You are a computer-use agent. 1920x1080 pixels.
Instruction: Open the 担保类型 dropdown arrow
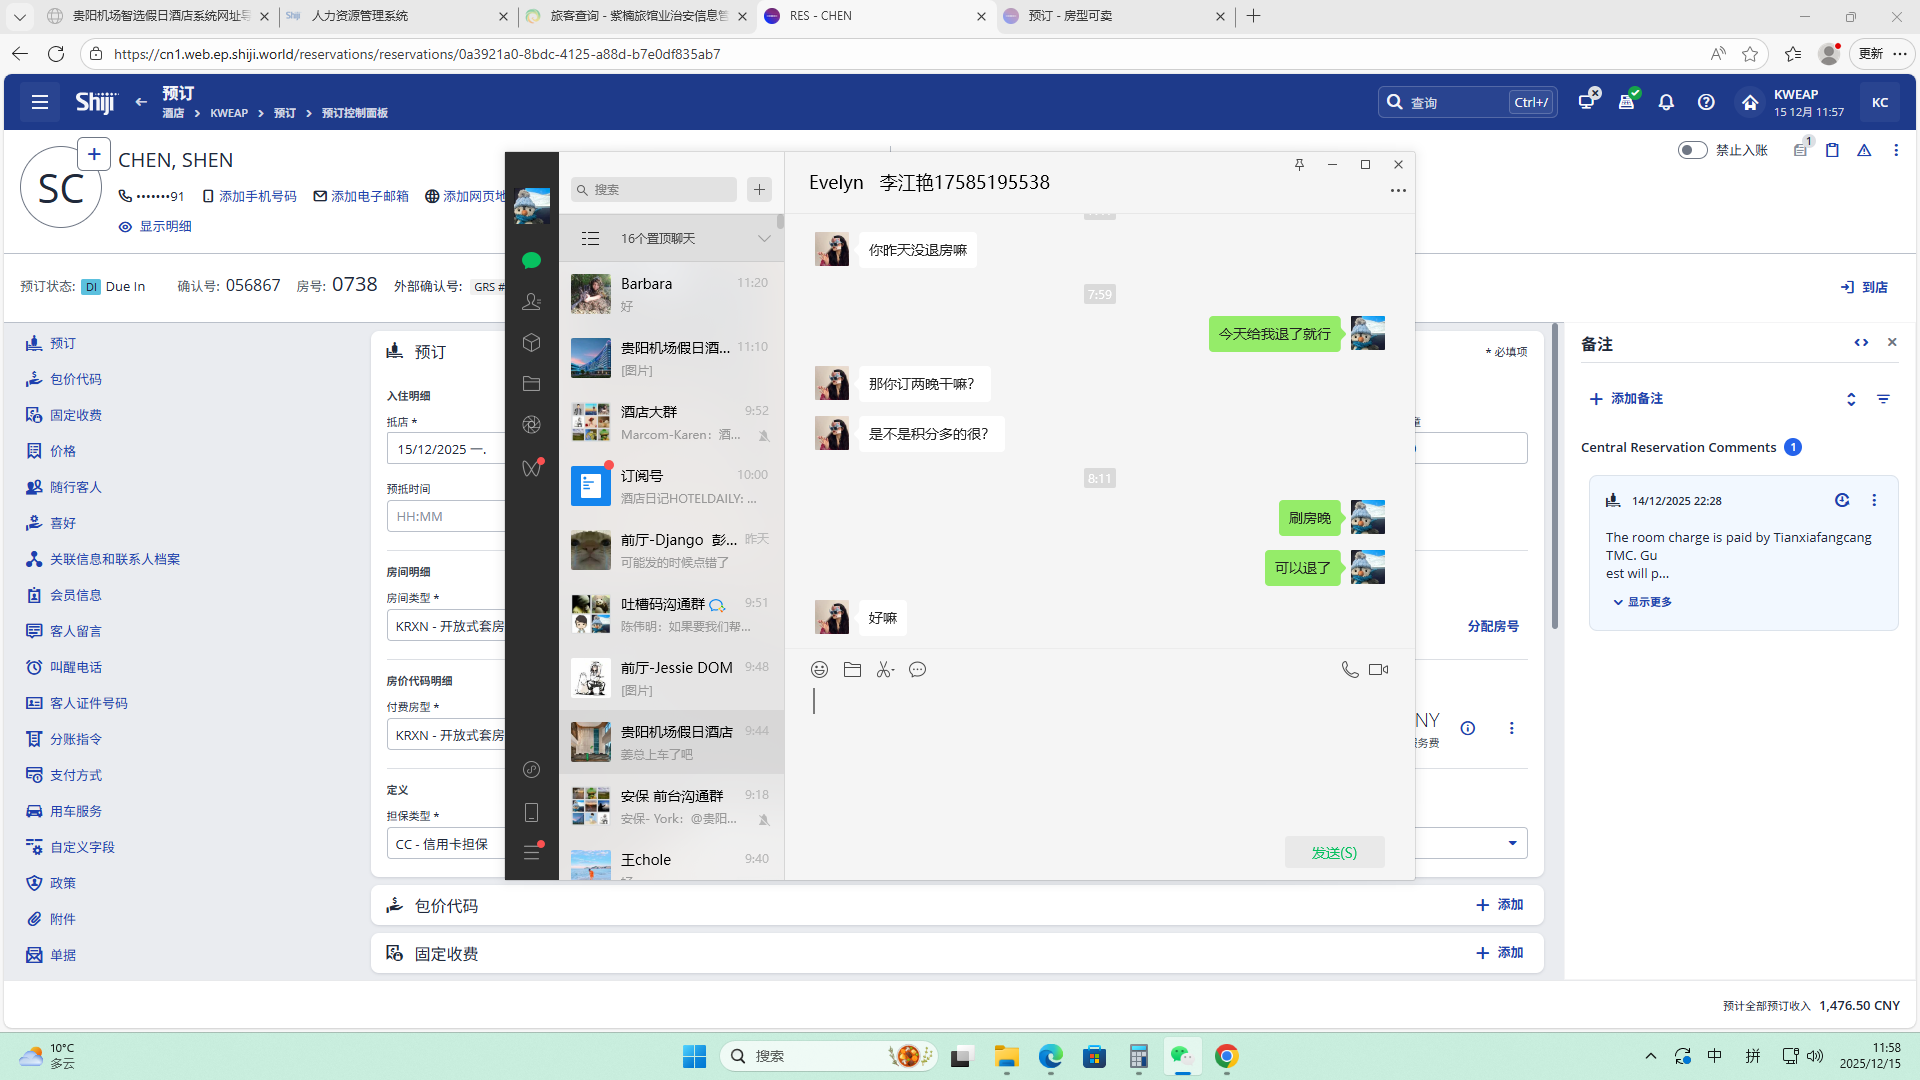click(1512, 843)
